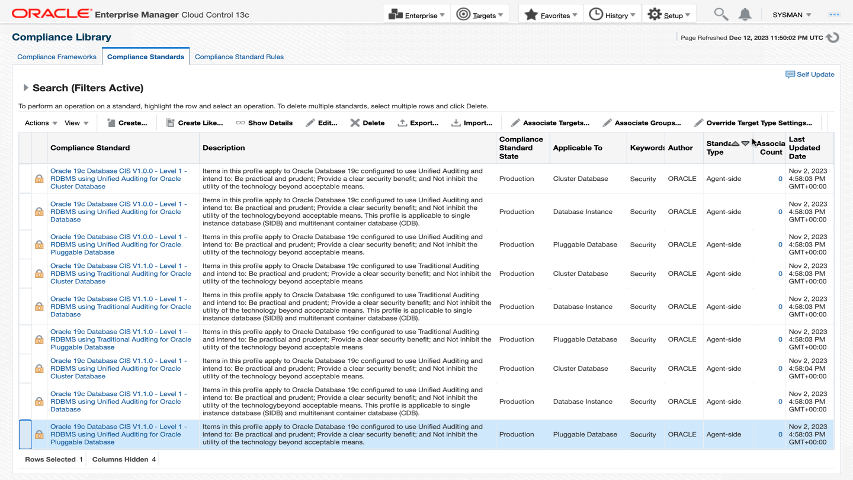Open V1.1.0 Unified Auditing Cluster Database standard
This screenshot has height=480, width=853.
pyautogui.click(x=119, y=368)
